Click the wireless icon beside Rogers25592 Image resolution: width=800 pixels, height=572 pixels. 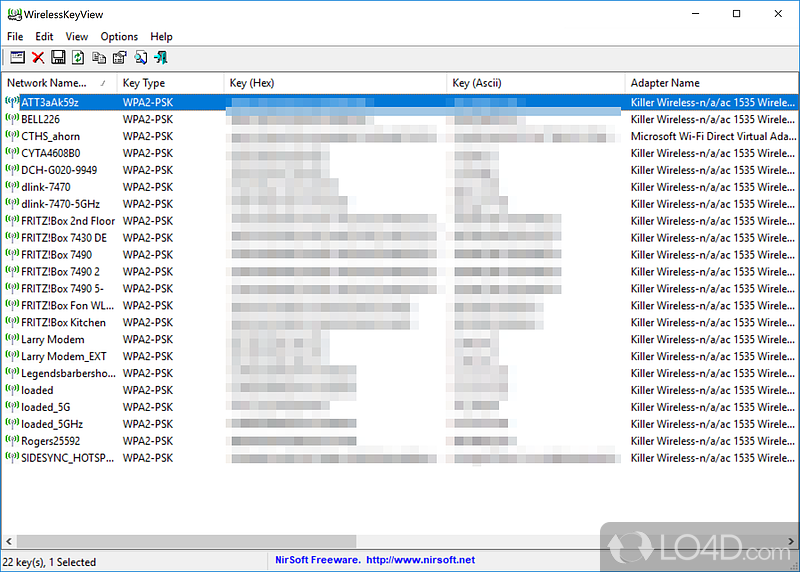coord(12,440)
